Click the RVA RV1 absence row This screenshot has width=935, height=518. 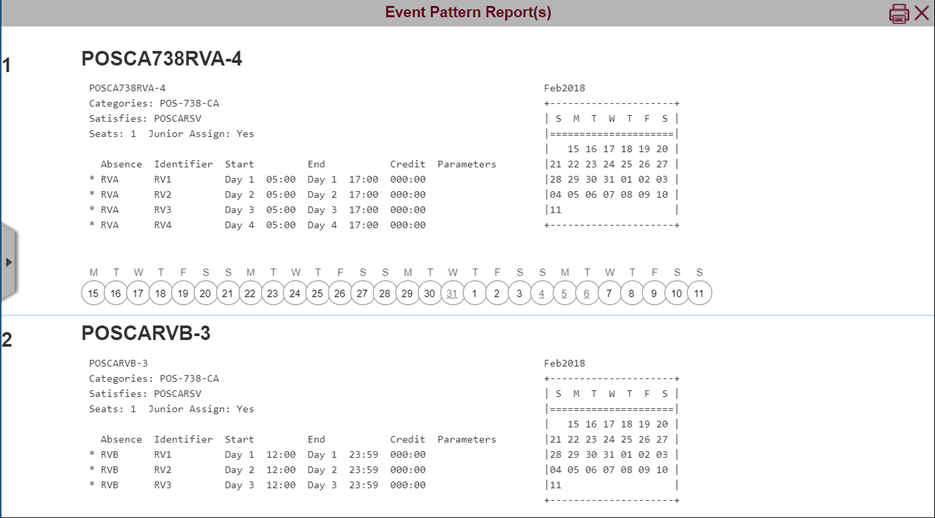click(258, 179)
